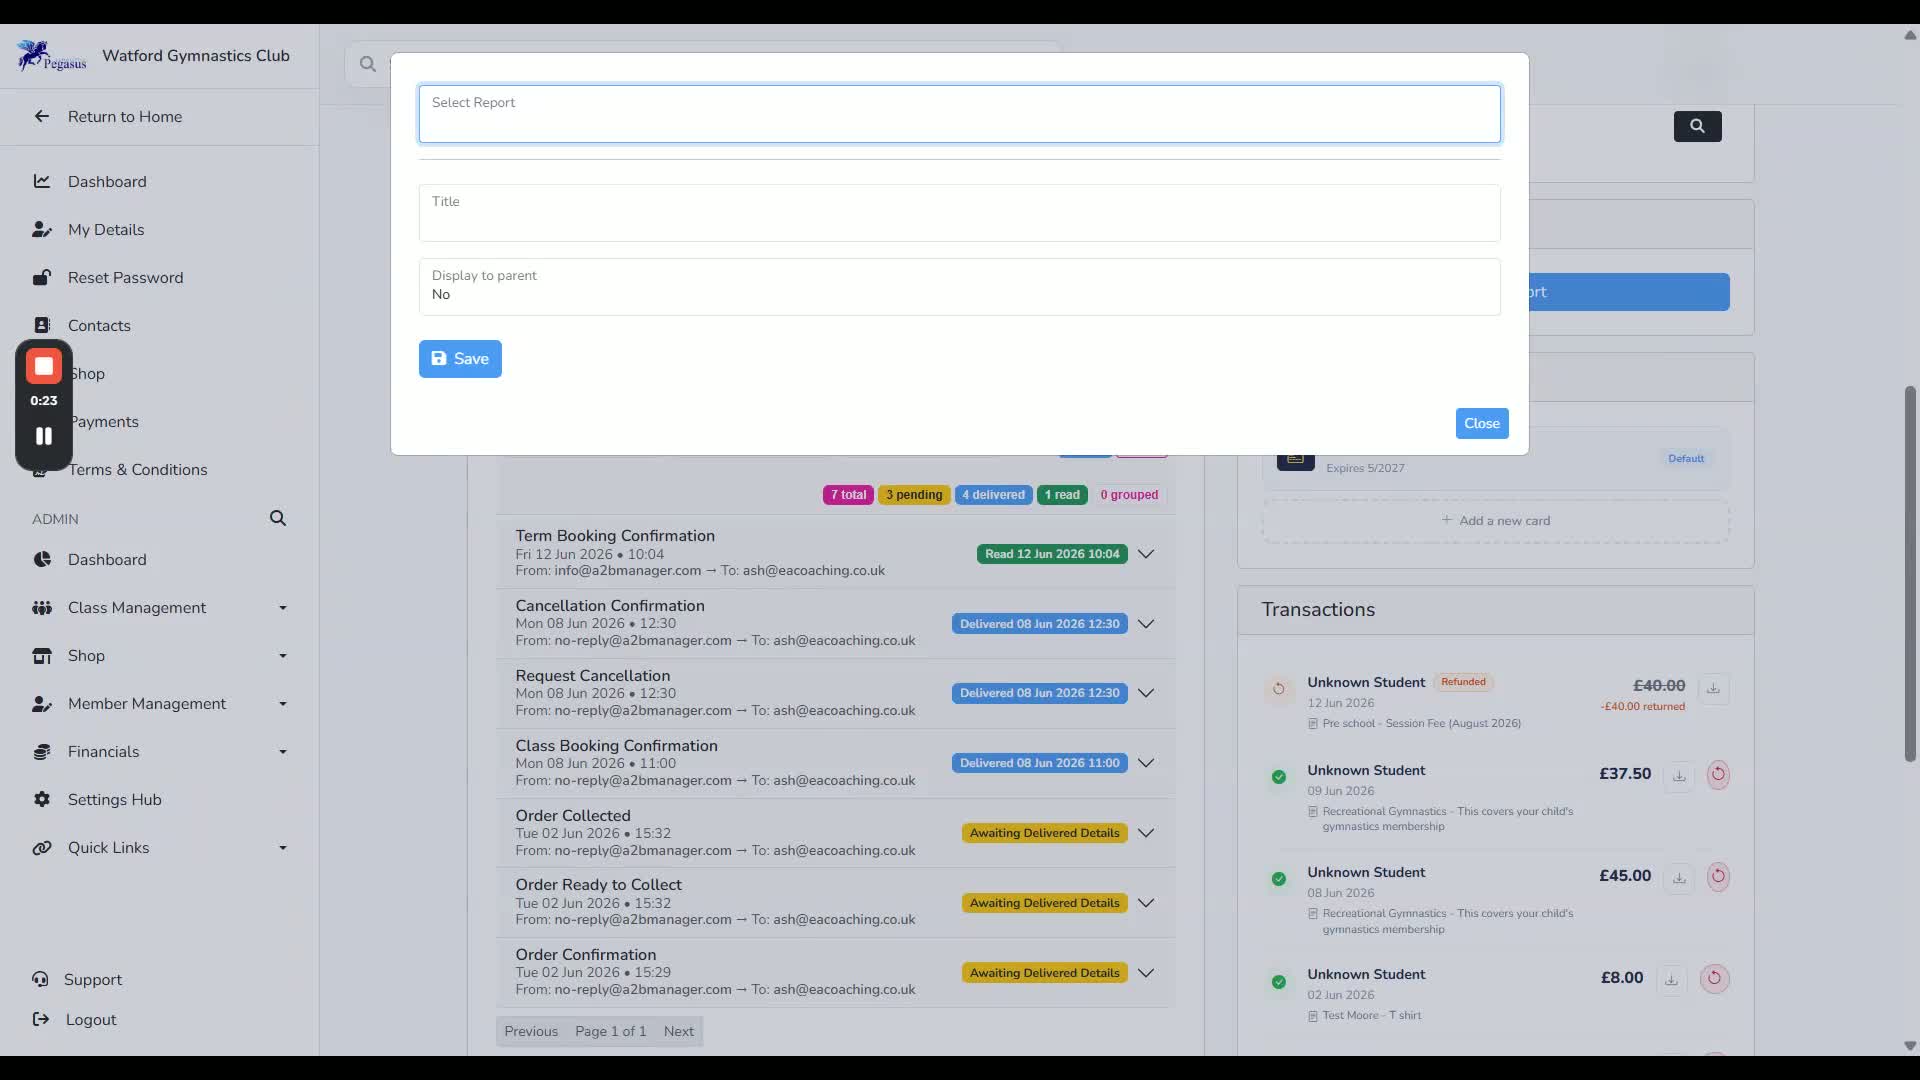This screenshot has height=1080, width=1920.
Task: Download receipt for £37.50 transaction
Action: click(1679, 775)
